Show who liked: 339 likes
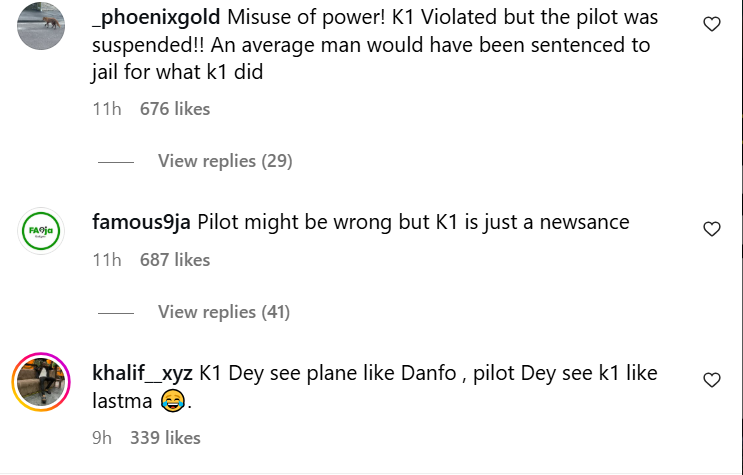 point(165,438)
